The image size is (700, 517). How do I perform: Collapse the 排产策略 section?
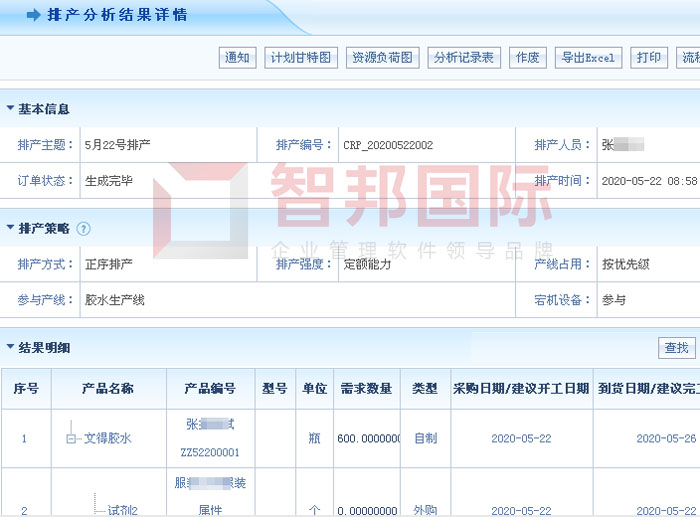(10, 228)
